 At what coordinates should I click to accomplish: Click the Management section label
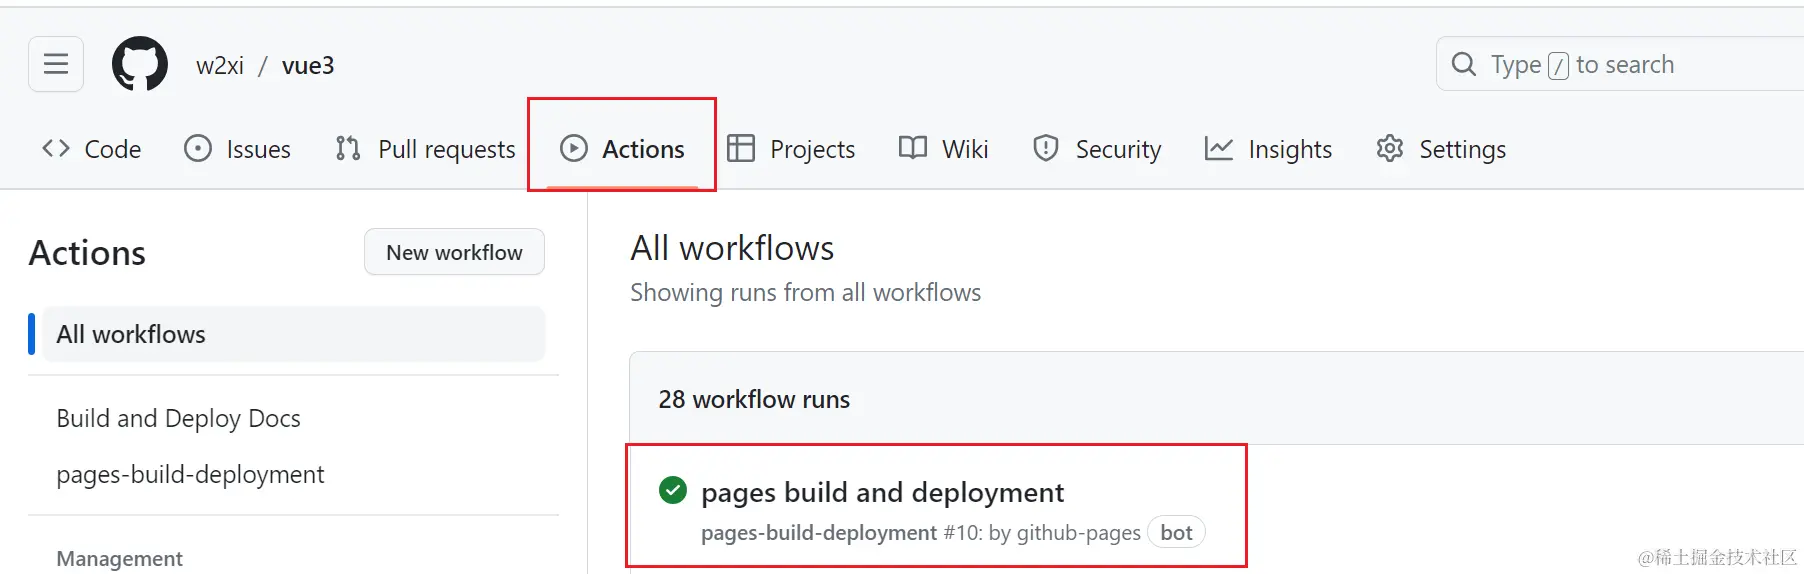(x=120, y=558)
